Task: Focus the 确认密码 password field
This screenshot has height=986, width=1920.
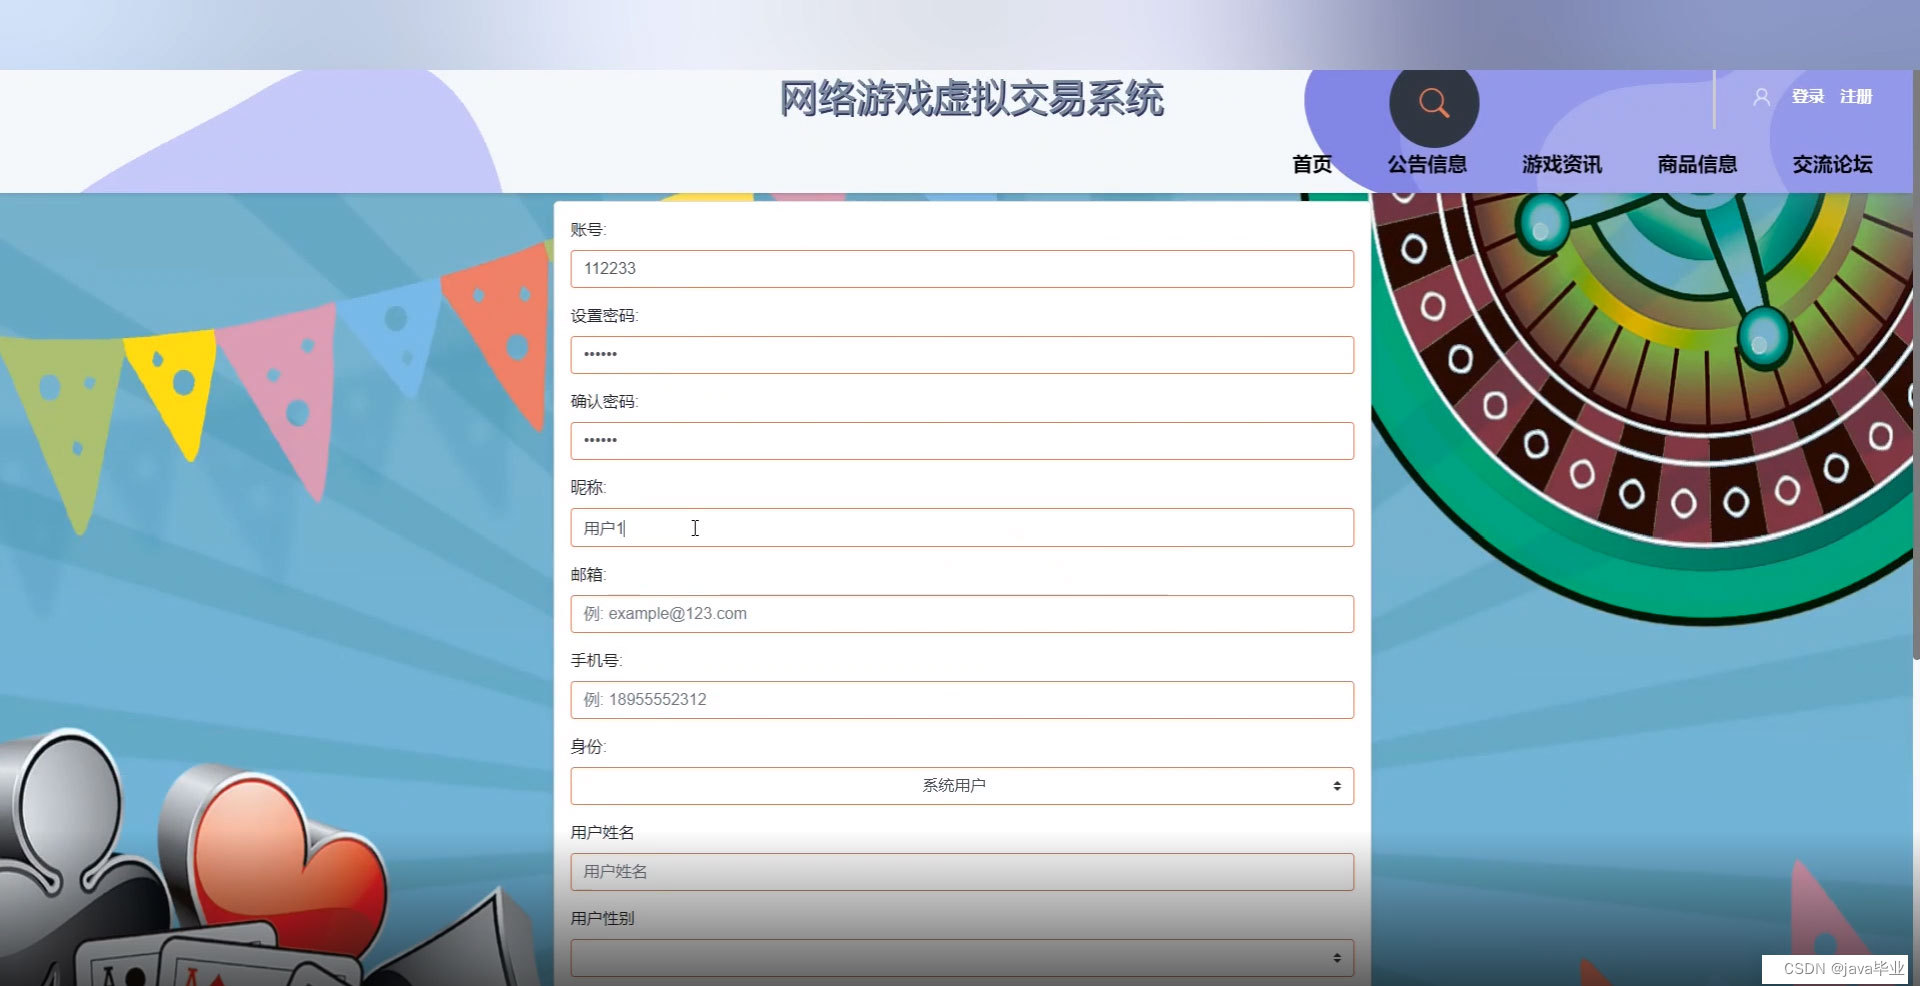Action: click(962, 441)
